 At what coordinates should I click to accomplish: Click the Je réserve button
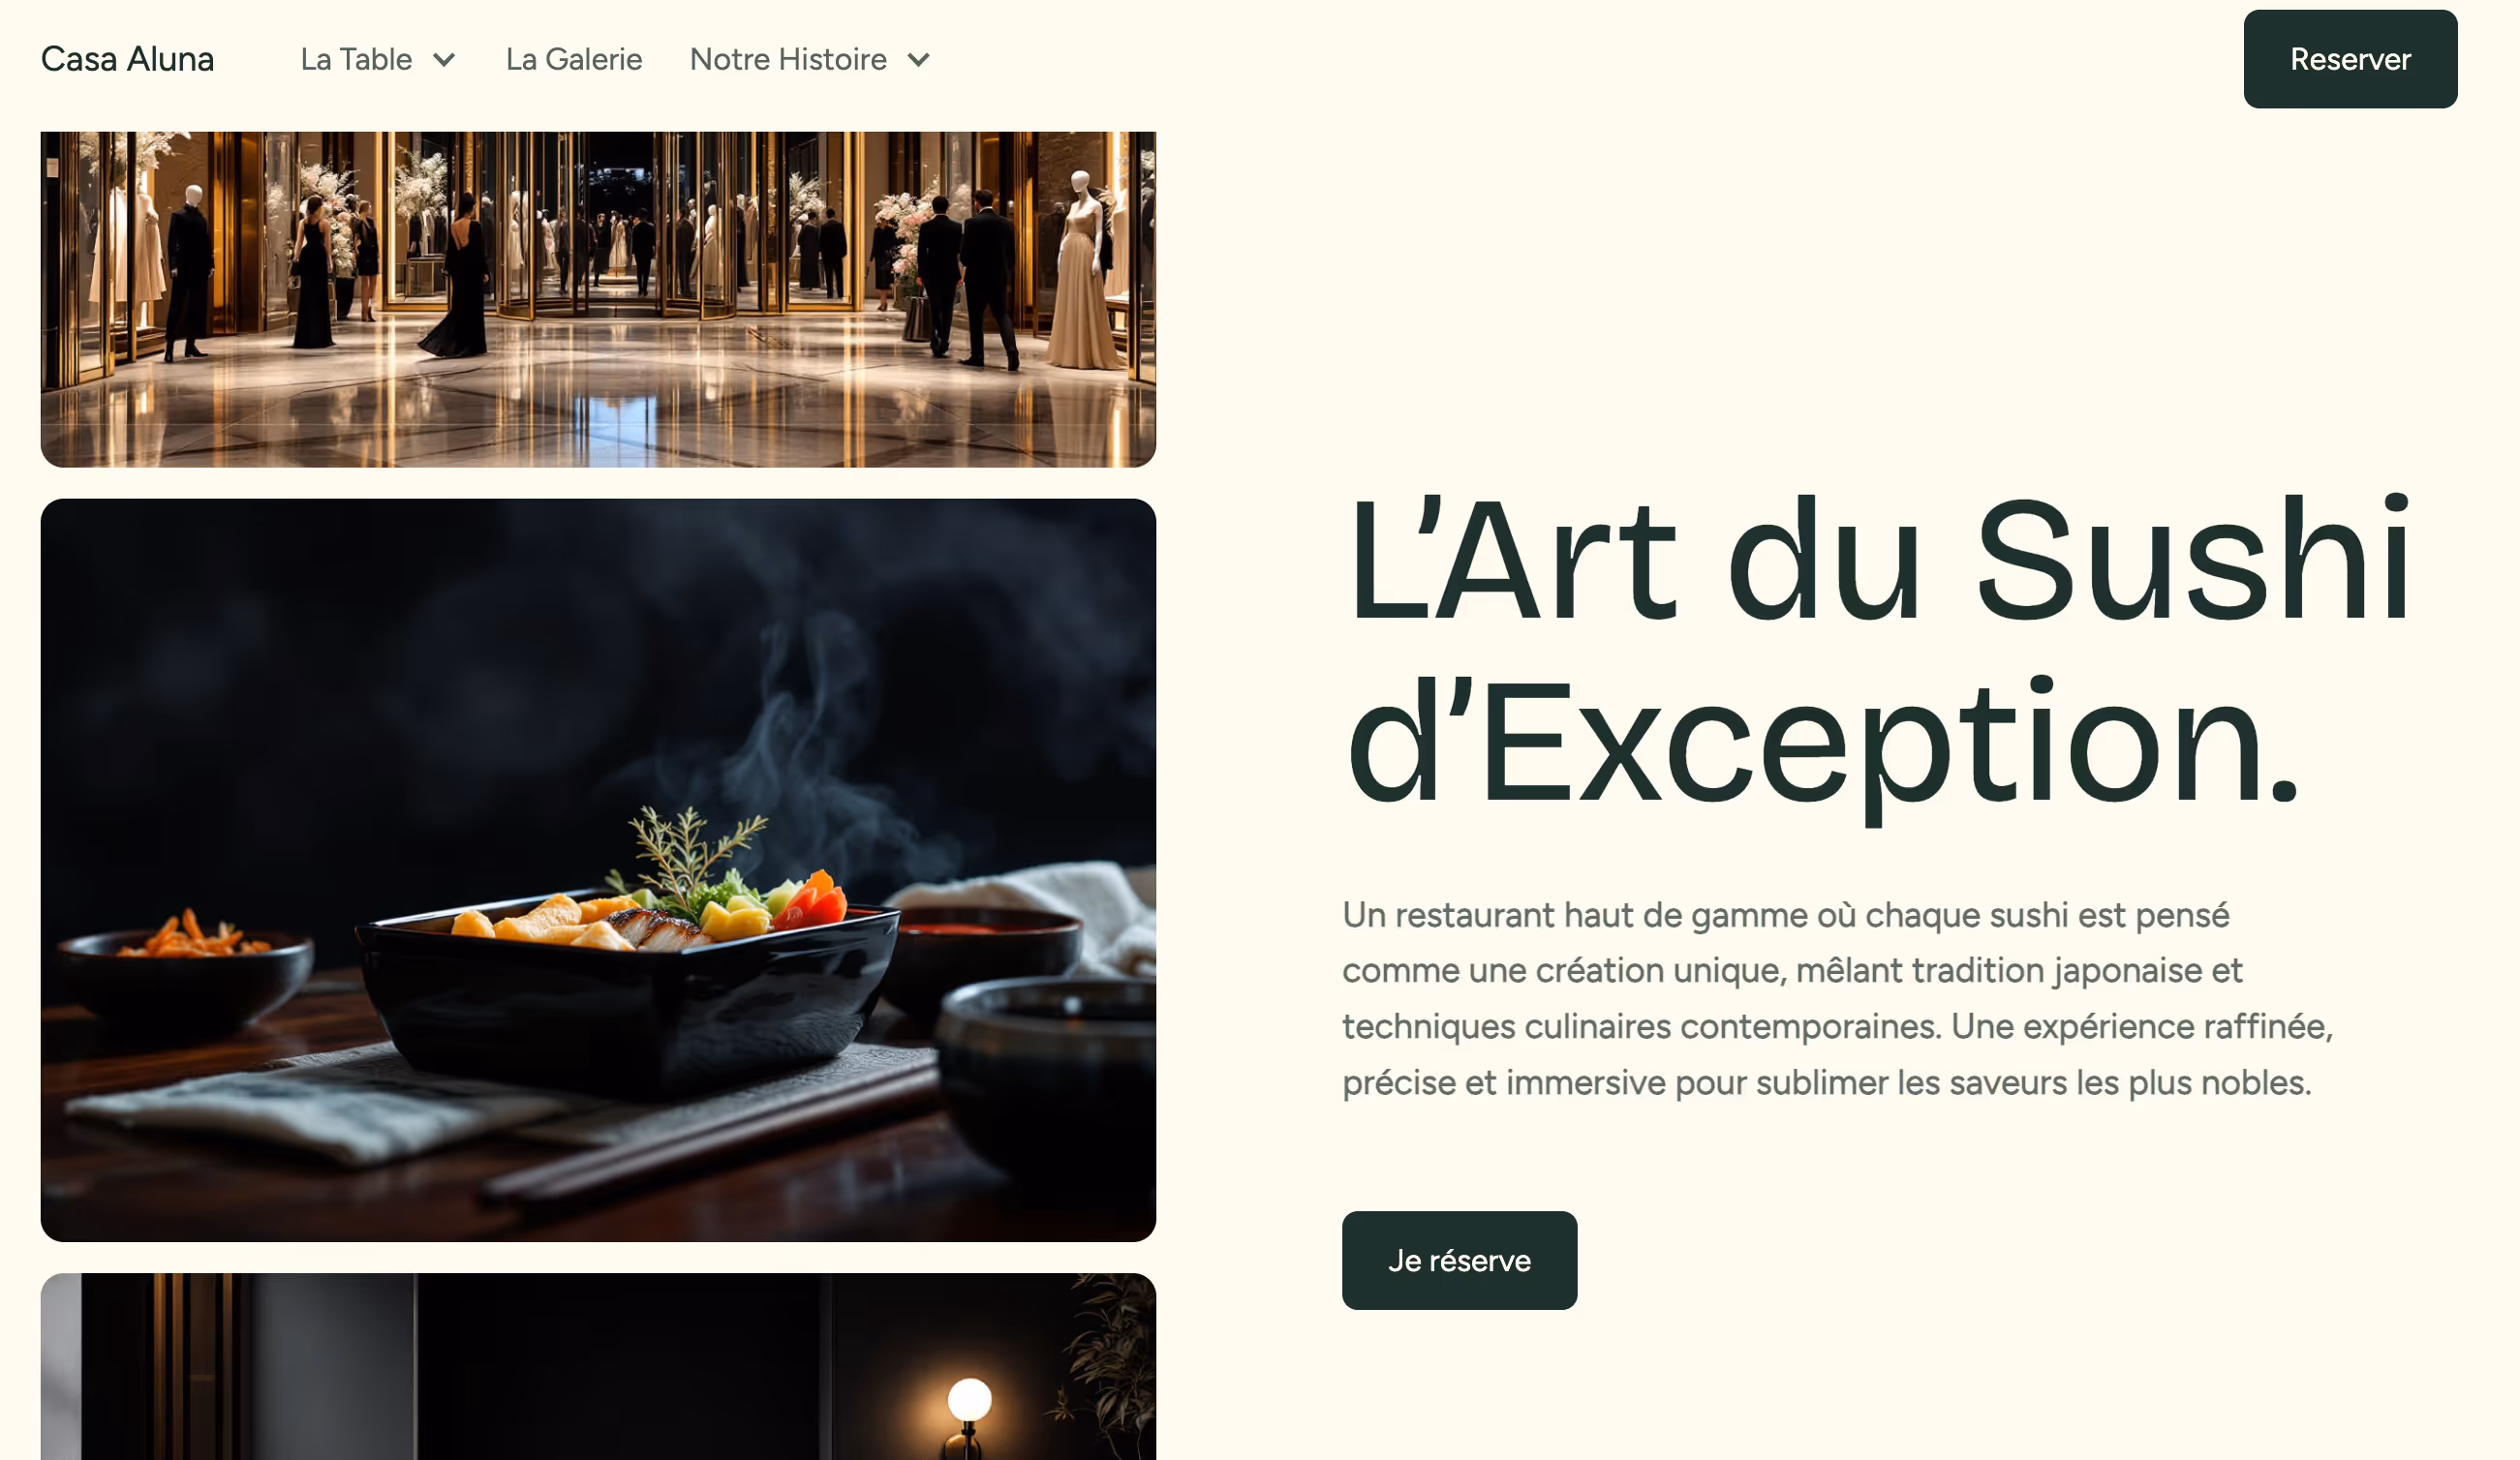point(1459,1260)
